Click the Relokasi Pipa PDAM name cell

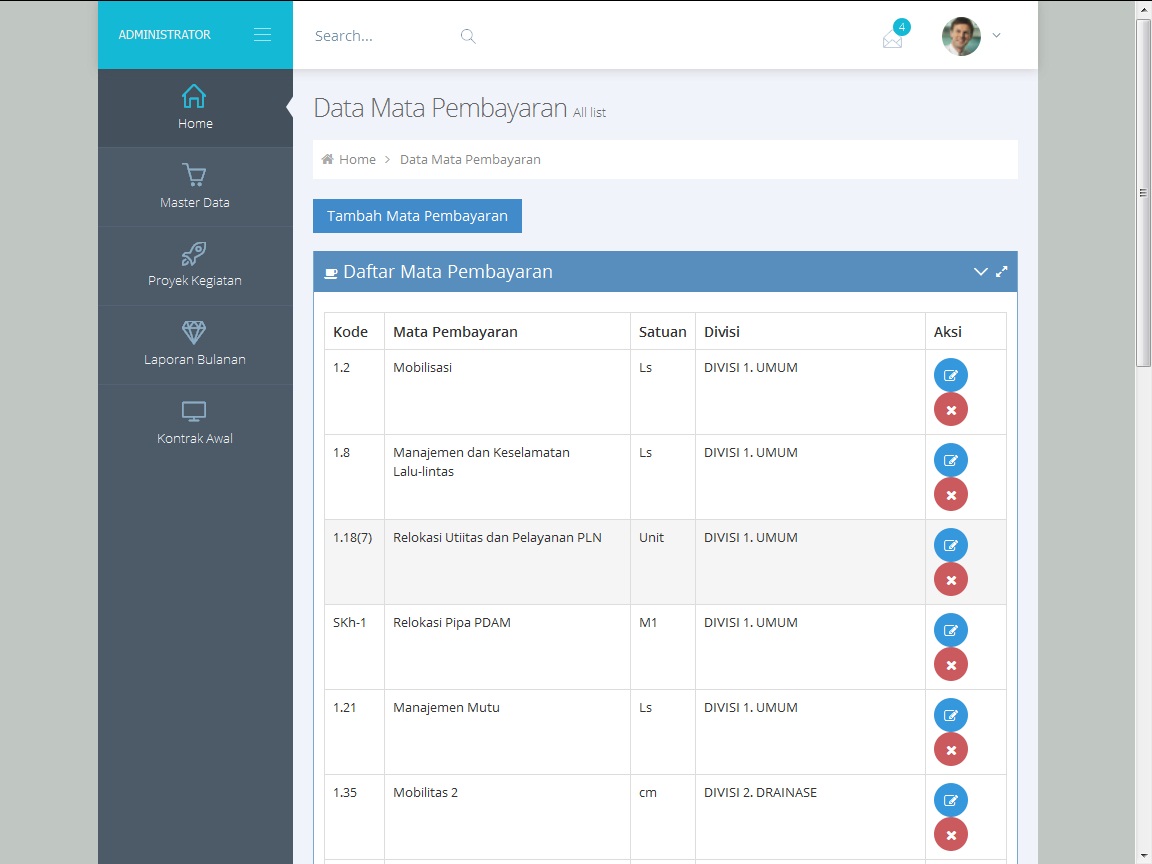point(507,647)
